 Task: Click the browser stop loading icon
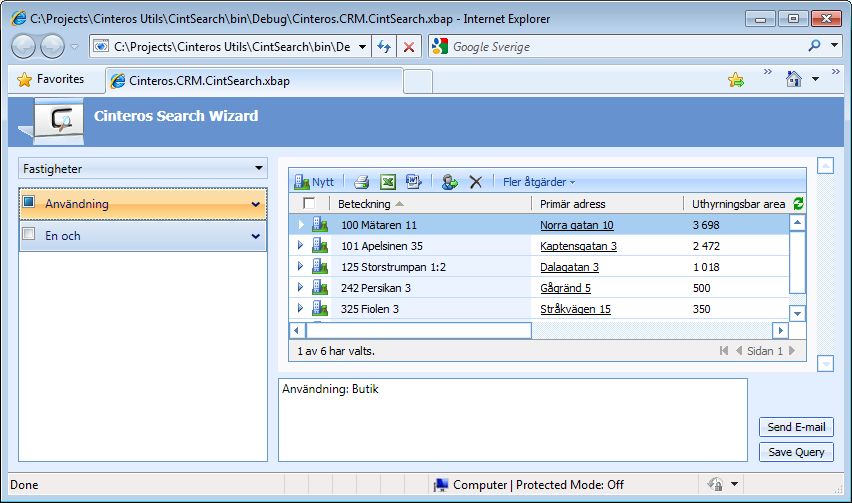pyautogui.click(x=409, y=47)
